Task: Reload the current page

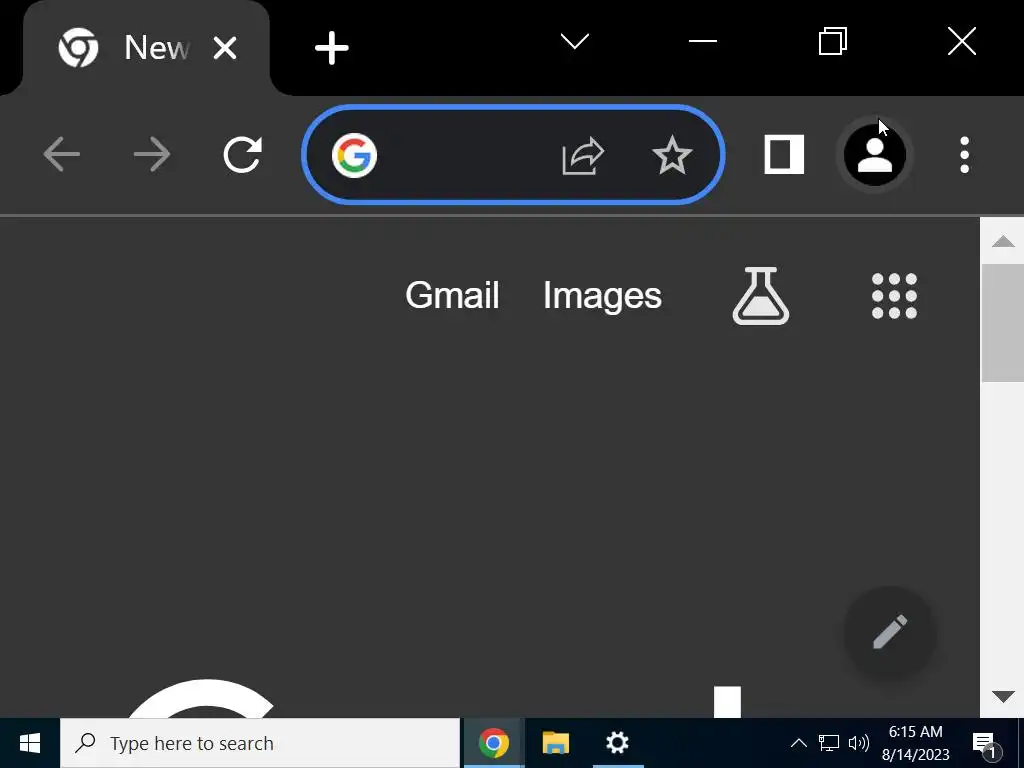Action: pyautogui.click(x=242, y=155)
